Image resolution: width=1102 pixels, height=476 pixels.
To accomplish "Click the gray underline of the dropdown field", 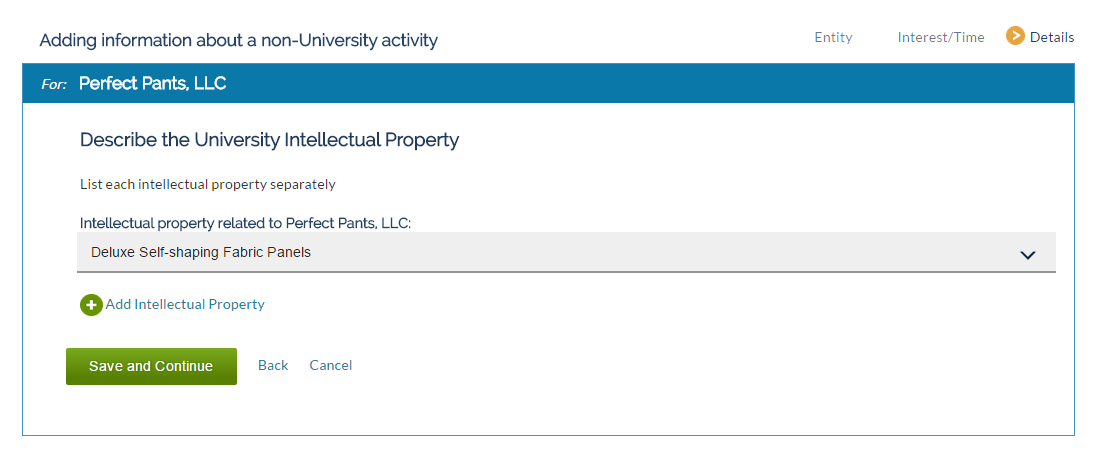I will pyautogui.click(x=566, y=271).
